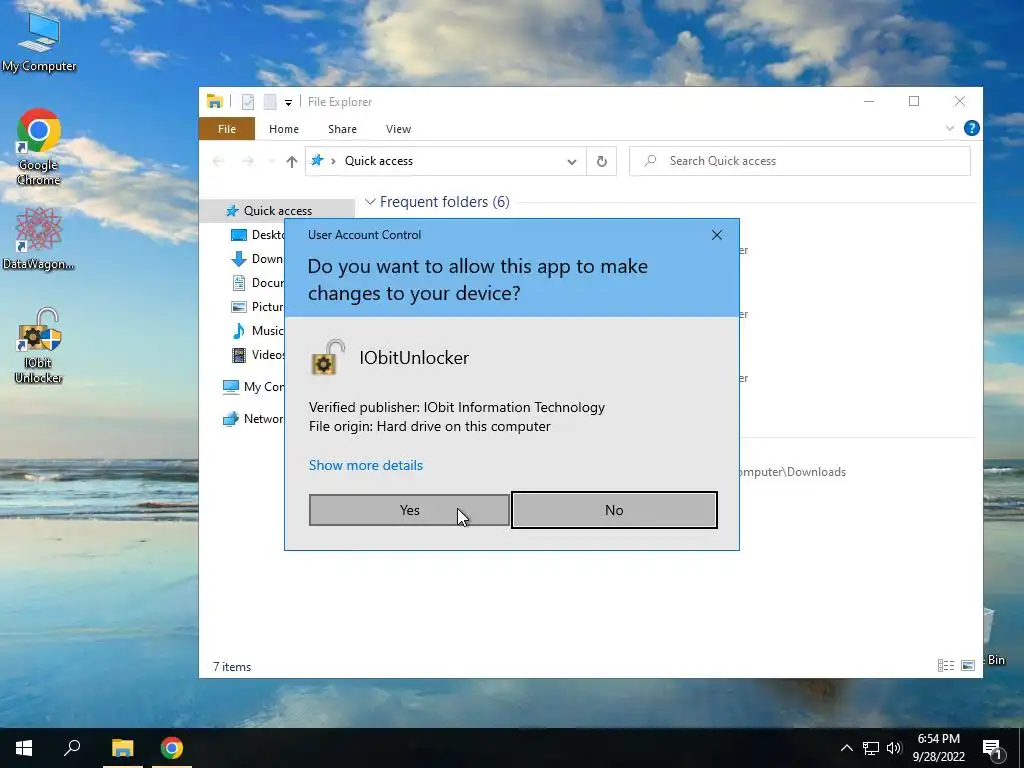Click the IObitUnlocker padlock icon in dialog

point(327,357)
